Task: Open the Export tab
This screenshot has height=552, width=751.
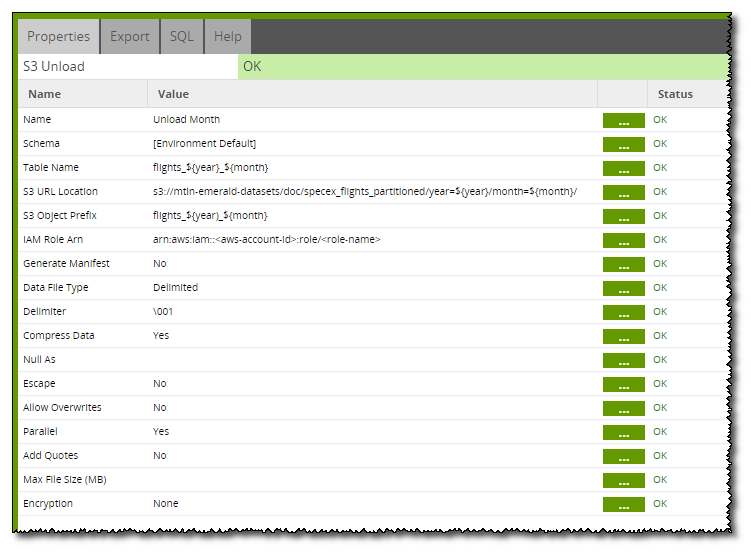Action: coord(130,36)
